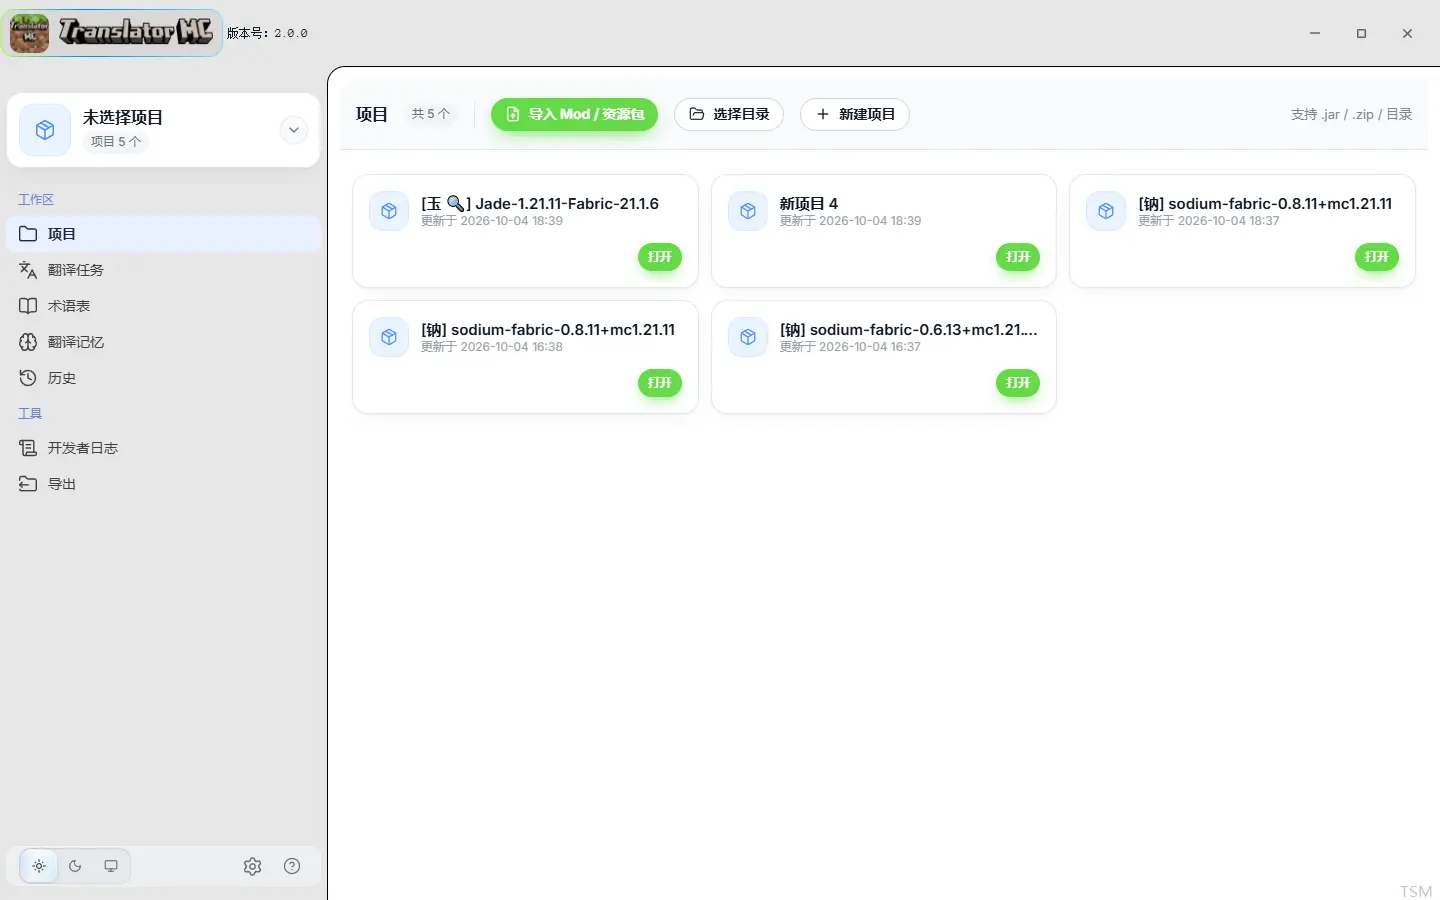This screenshot has width=1440, height=900.
Task: Click the cube icon on the sodium-fabric-0.6.13 card
Action: click(748, 337)
